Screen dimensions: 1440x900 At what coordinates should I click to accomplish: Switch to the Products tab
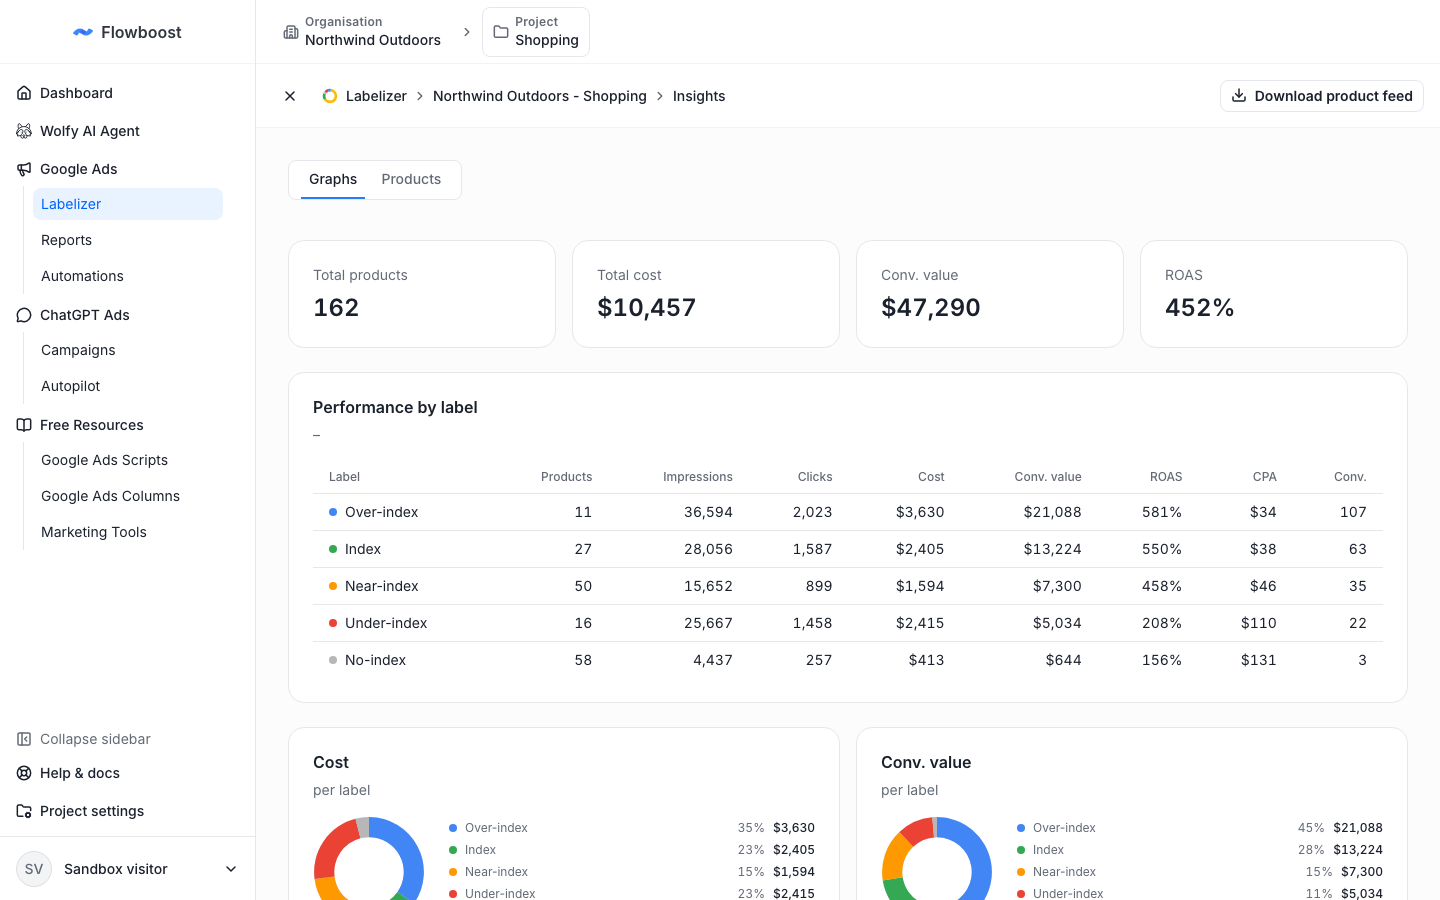click(x=411, y=179)
